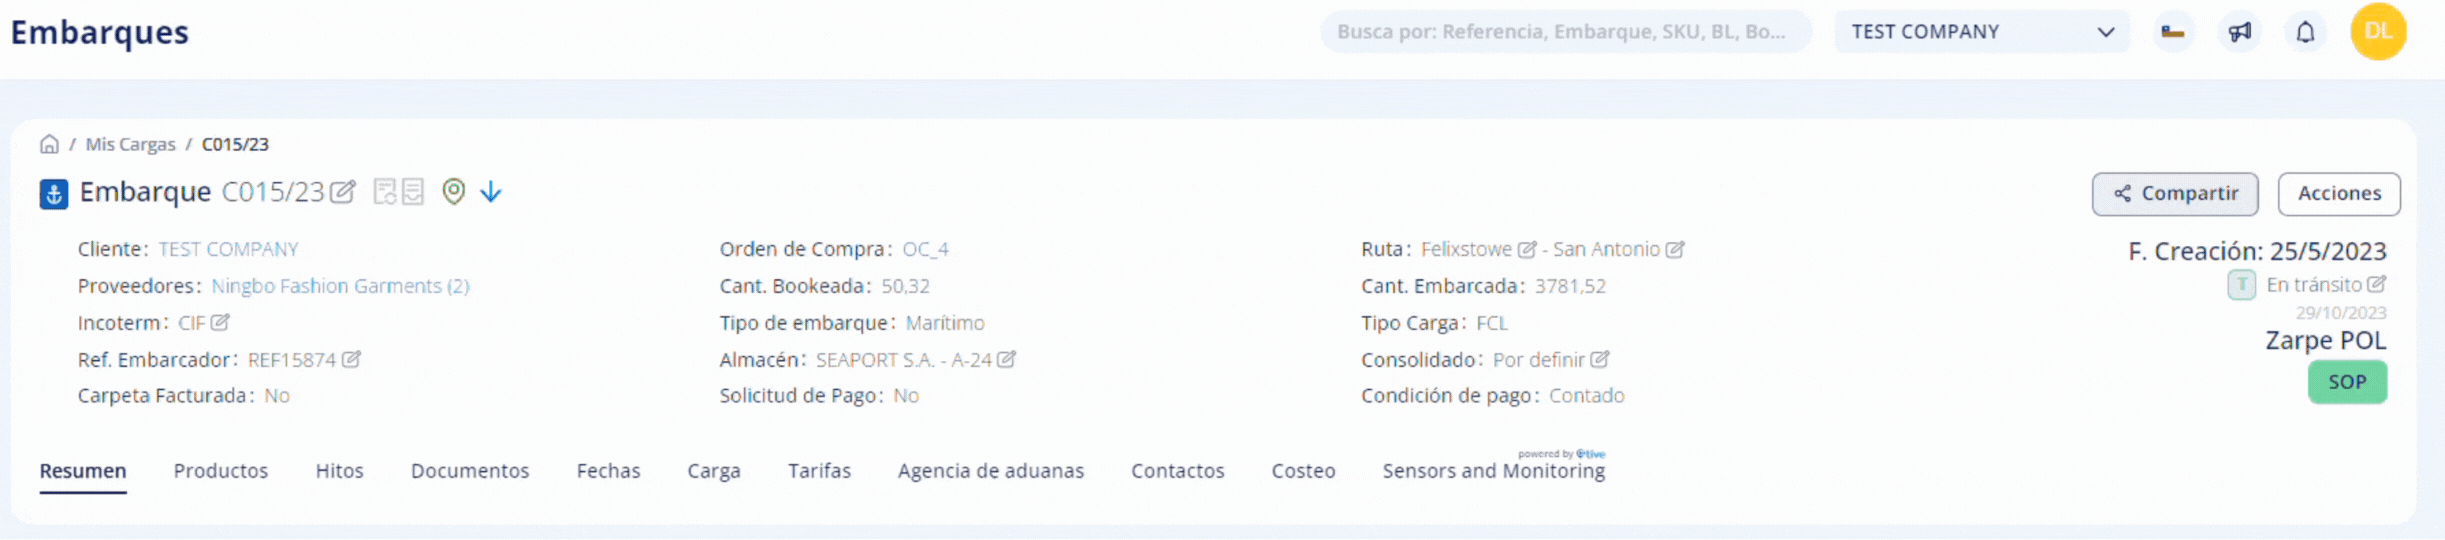The image size is (2445, 540).
Task: Expand the TEST COMPANY dropdown
Action: [1981, 32]
